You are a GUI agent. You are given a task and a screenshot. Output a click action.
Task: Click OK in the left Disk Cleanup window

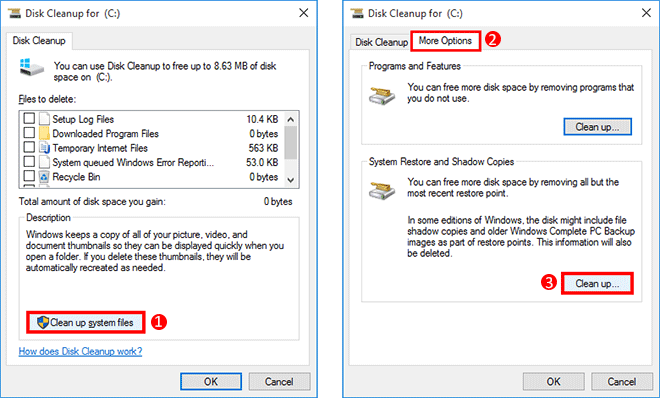[x=211, y=382]
